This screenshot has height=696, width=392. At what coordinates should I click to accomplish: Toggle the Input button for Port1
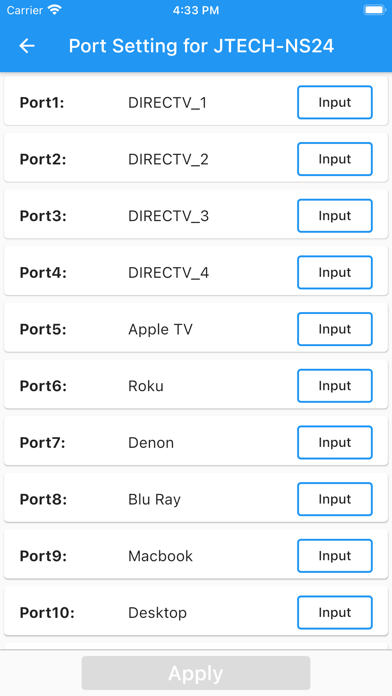335,103
